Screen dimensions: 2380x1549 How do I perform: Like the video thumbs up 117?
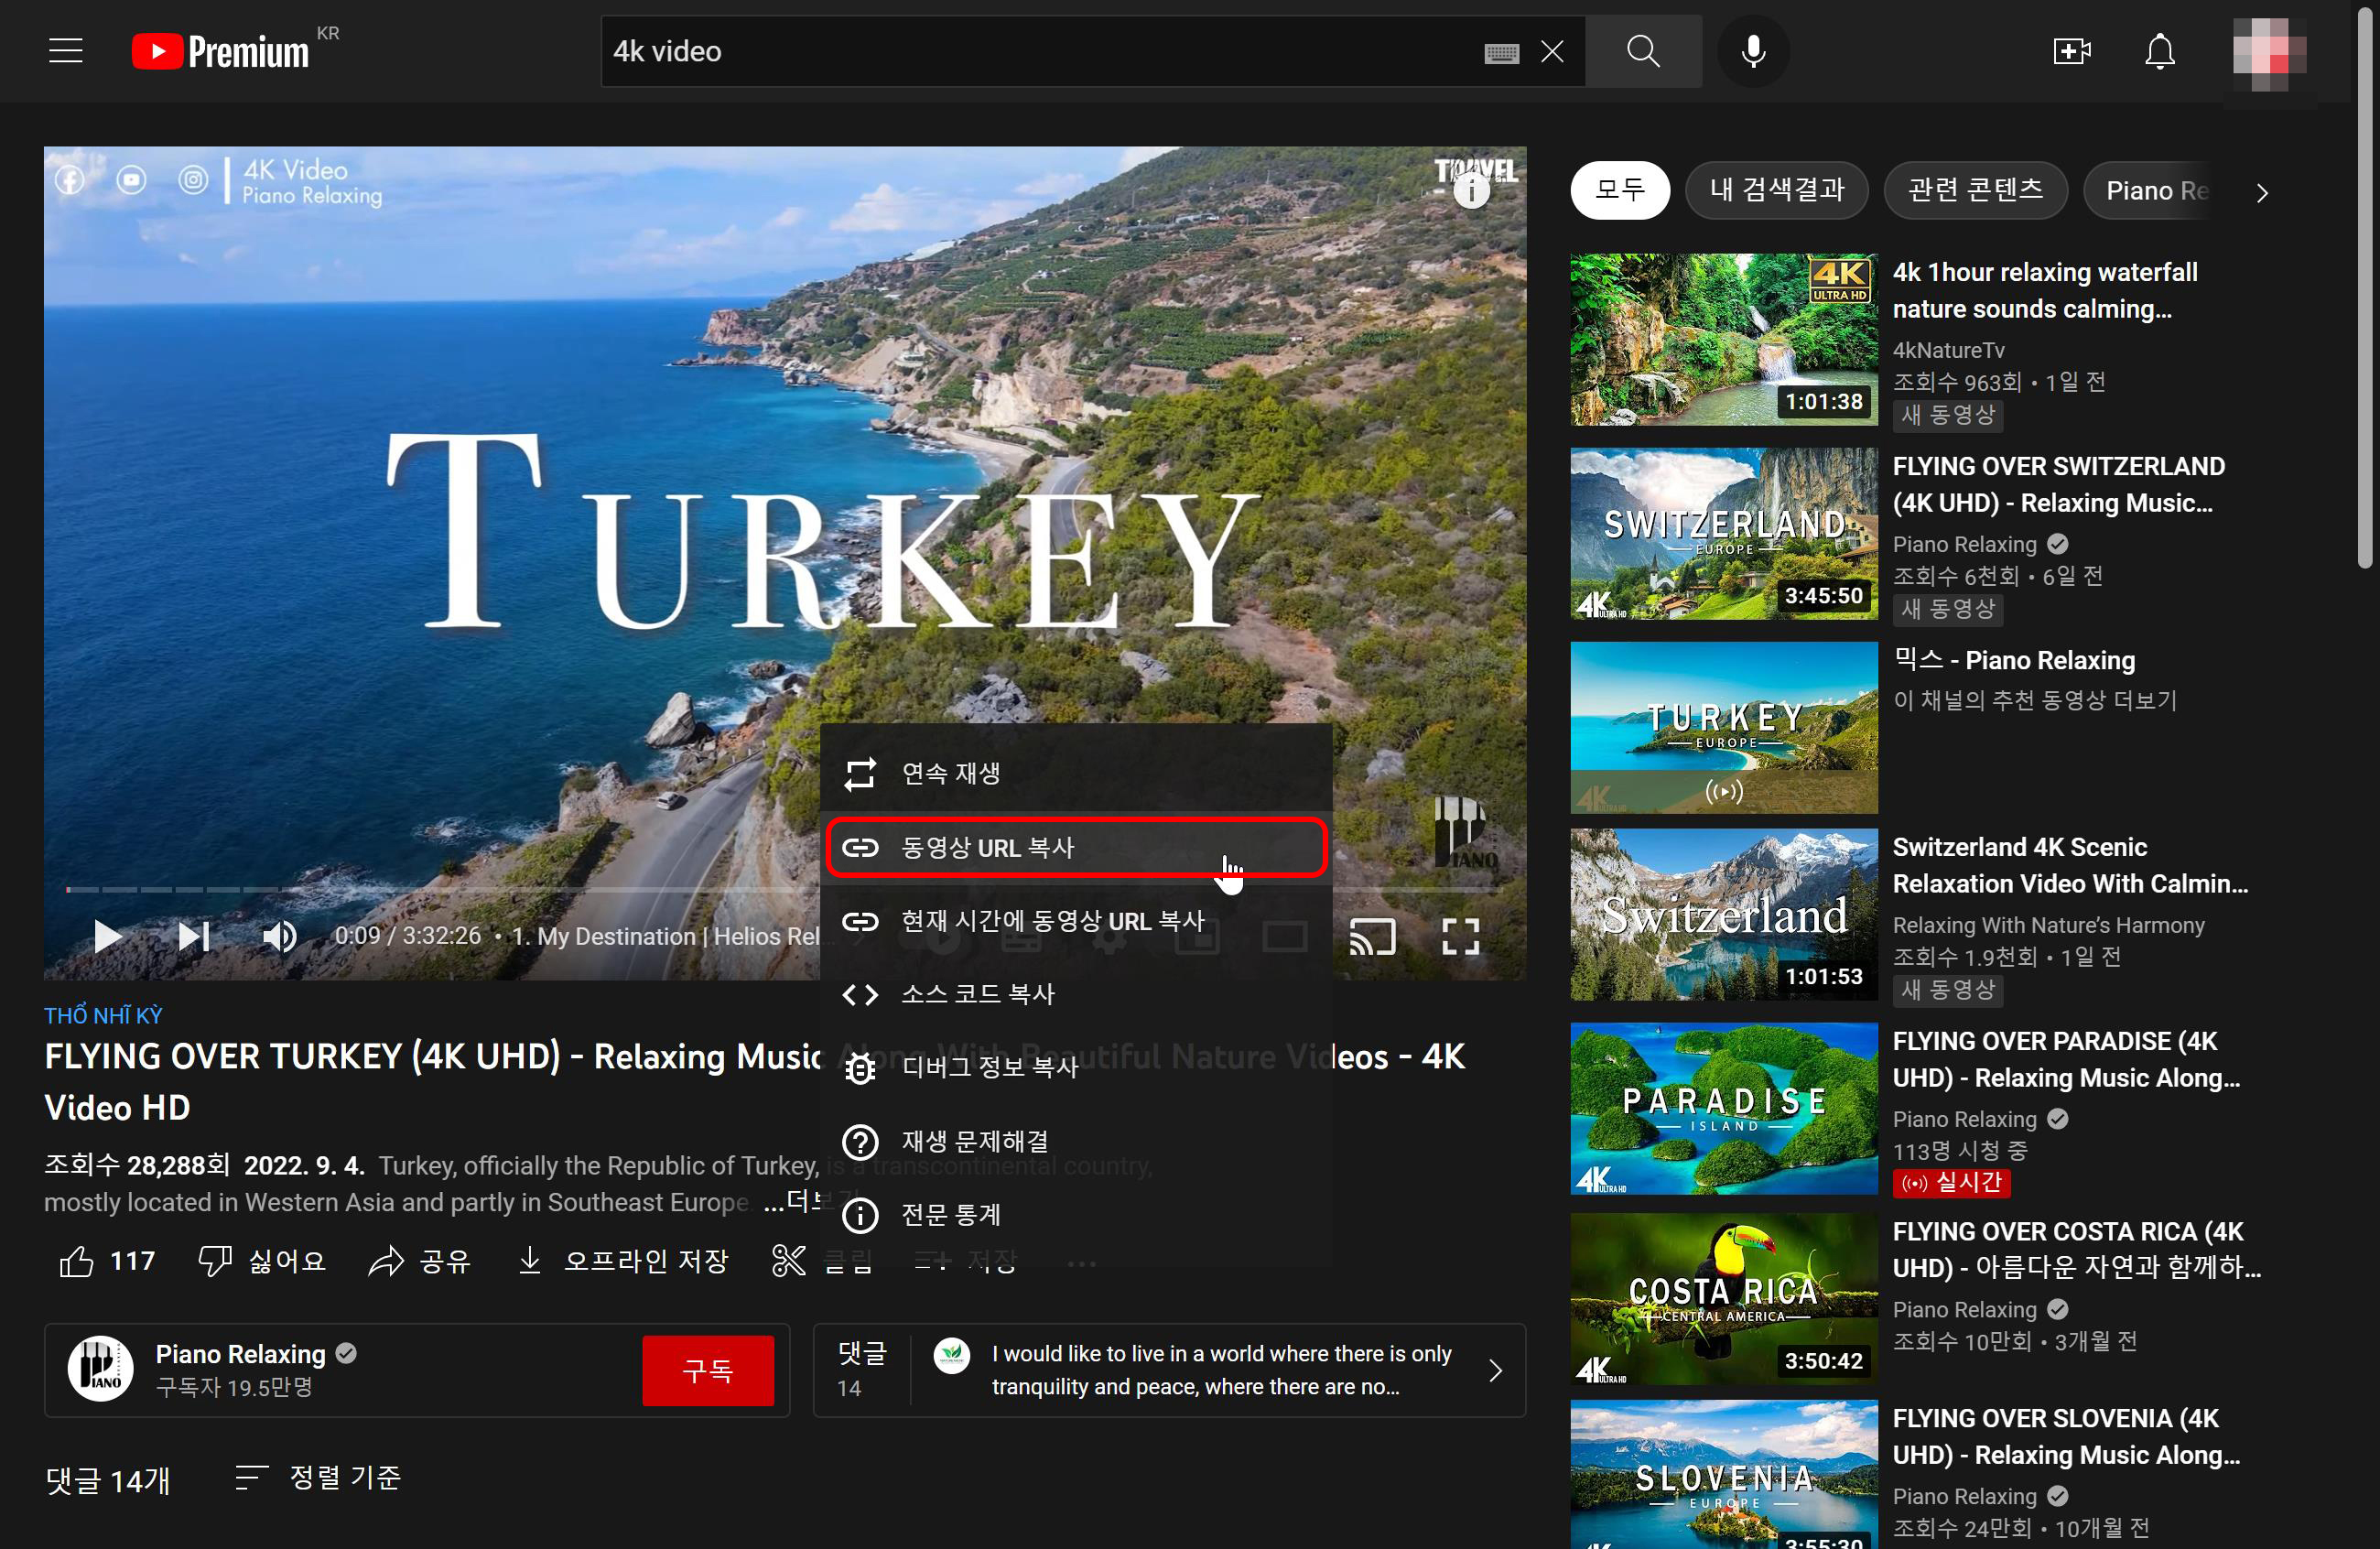click(x=107, y=1261)
